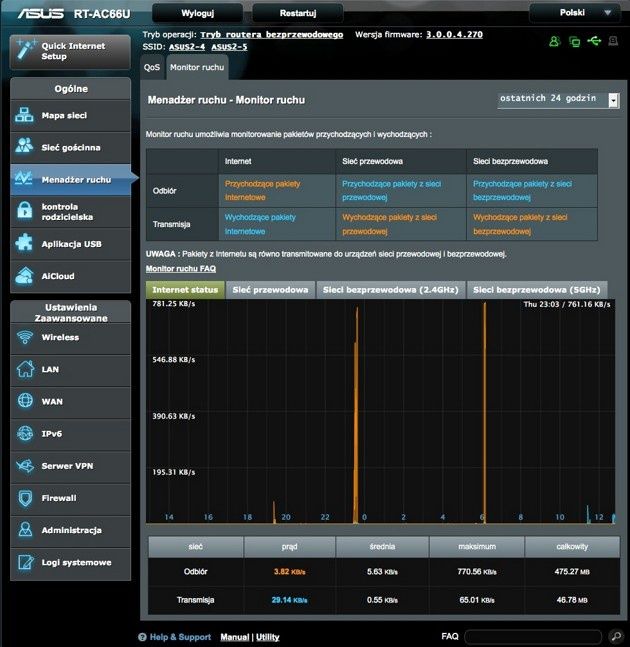Open the firmware version 3.0.0.4.270 link
This screenshot has height=647, width=630.
(x=454, y=35)
